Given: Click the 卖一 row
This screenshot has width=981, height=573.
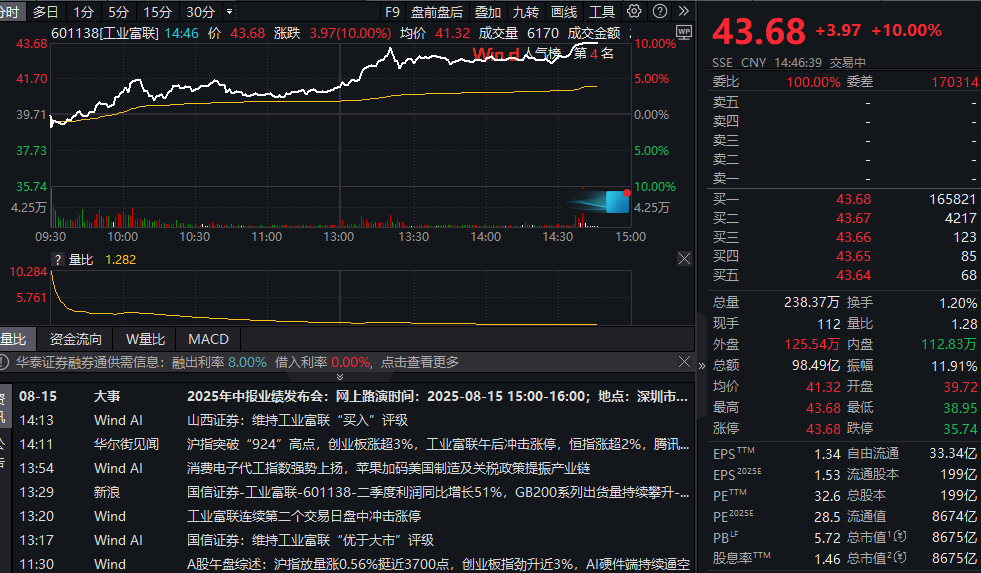Looking at the screenshot, I should coord(844,178).
